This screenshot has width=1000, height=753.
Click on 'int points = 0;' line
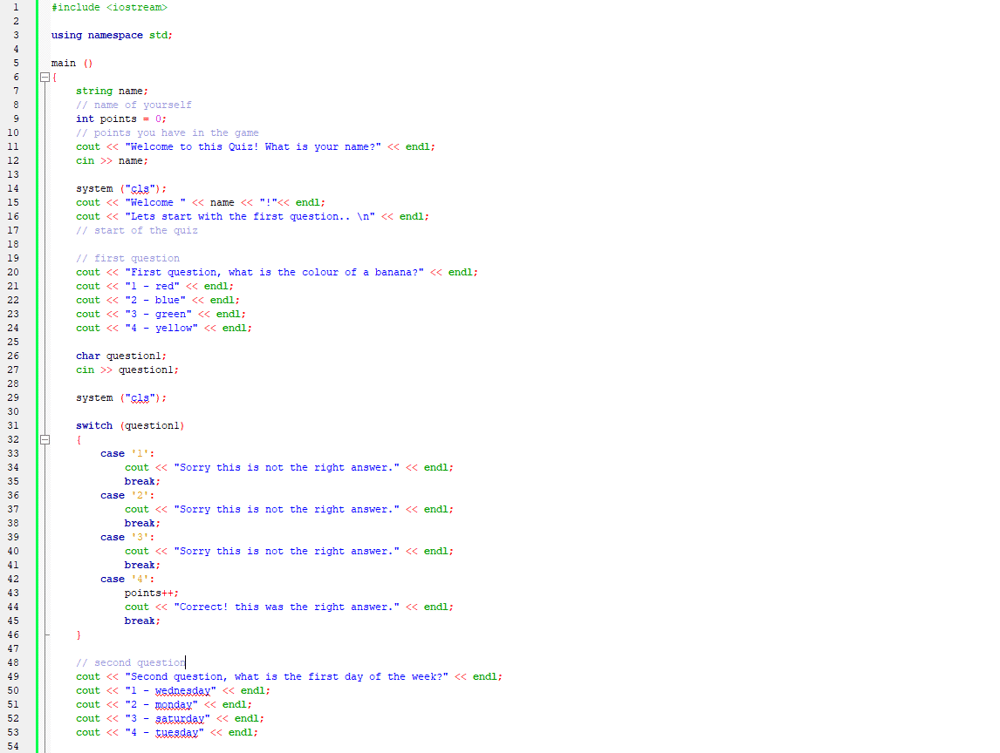click(x=121, y=119)
